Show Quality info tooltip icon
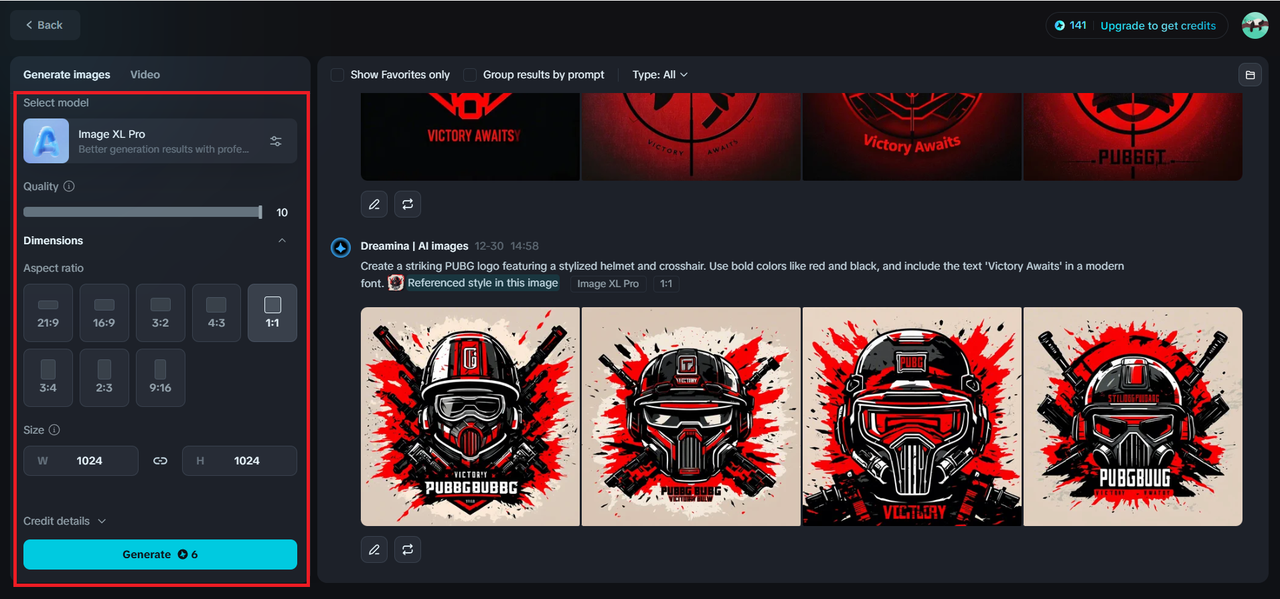The image size is (1280, 599). coord(69,186)
